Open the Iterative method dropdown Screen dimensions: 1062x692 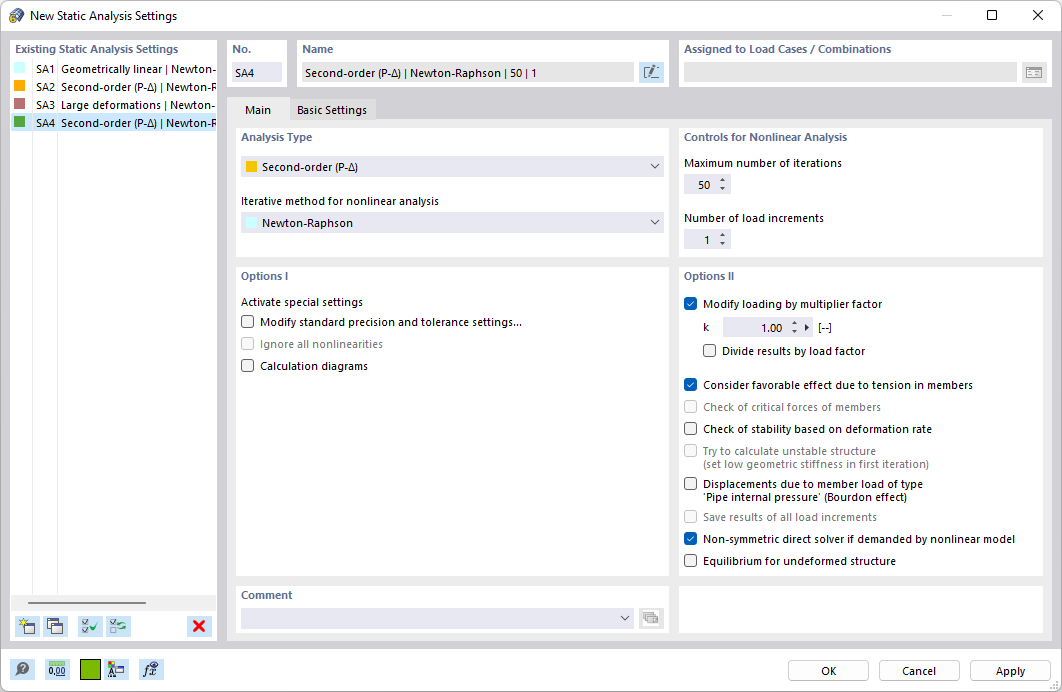click(655, 222)
